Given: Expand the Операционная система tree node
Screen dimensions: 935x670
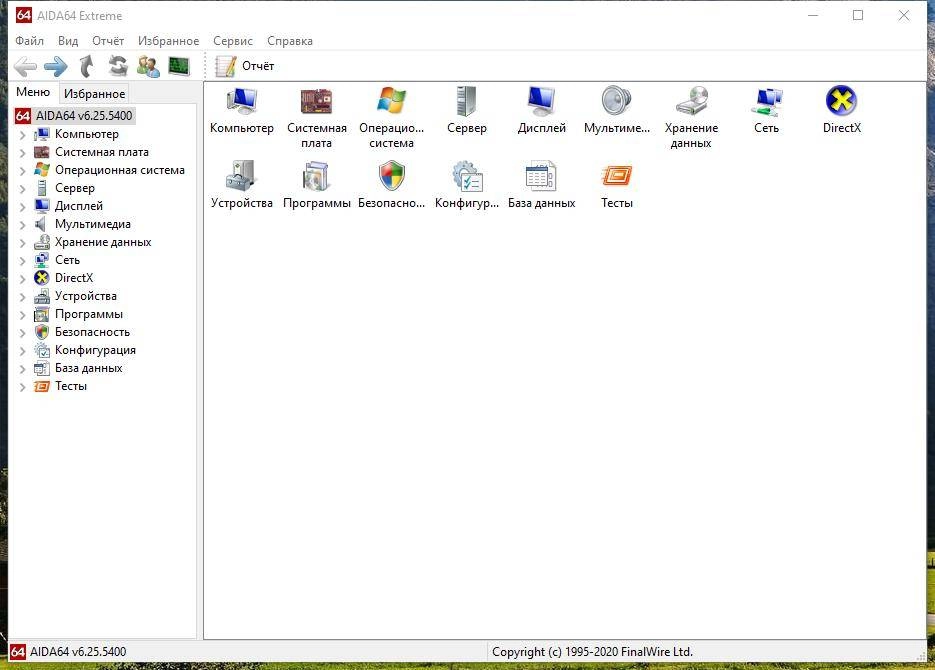Looking at the screenshot, I should tap(23, 170).
